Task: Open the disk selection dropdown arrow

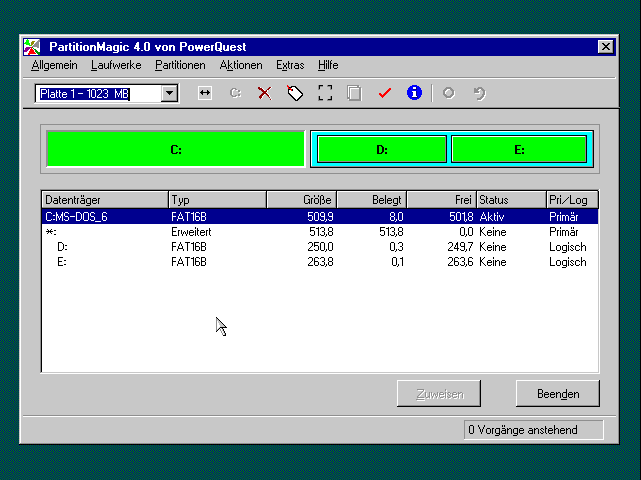Action: pyautogui.click(x=169, y=93)
